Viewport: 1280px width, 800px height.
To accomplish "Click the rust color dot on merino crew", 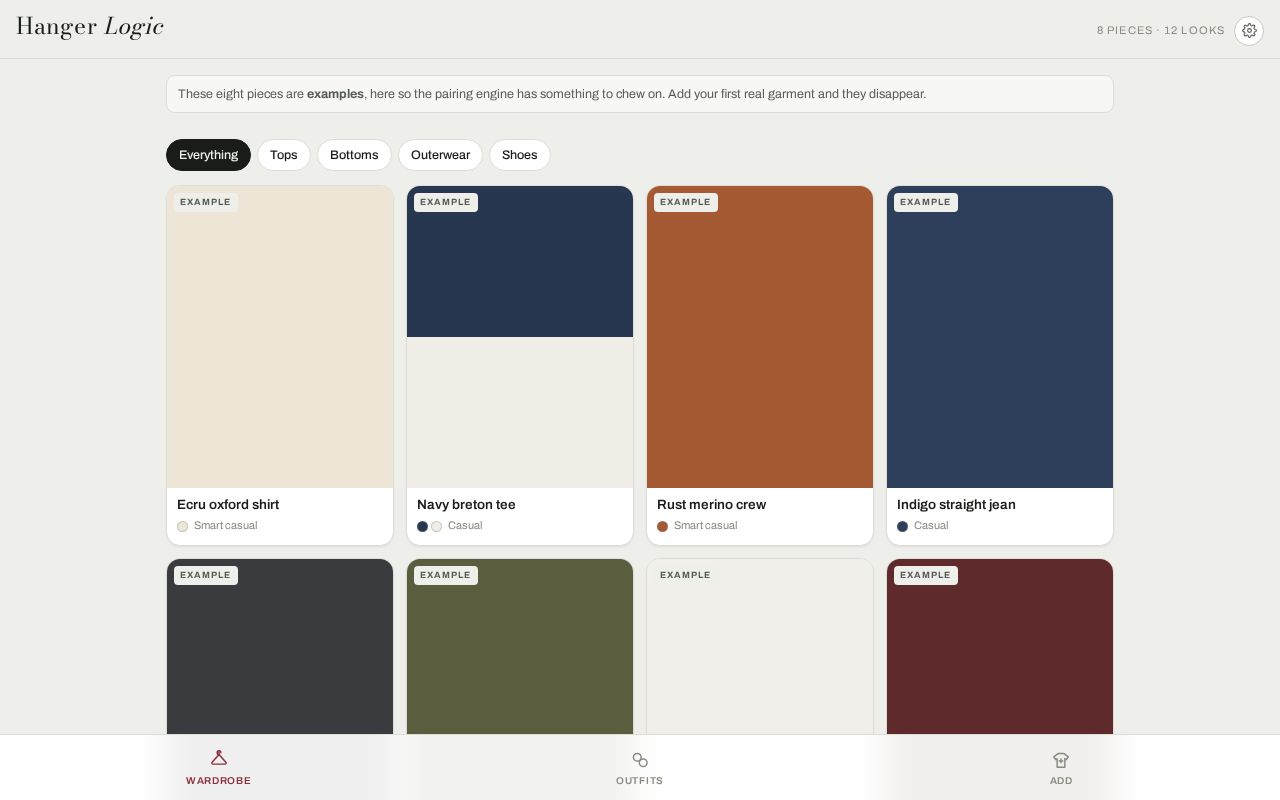I will point(662,526).
